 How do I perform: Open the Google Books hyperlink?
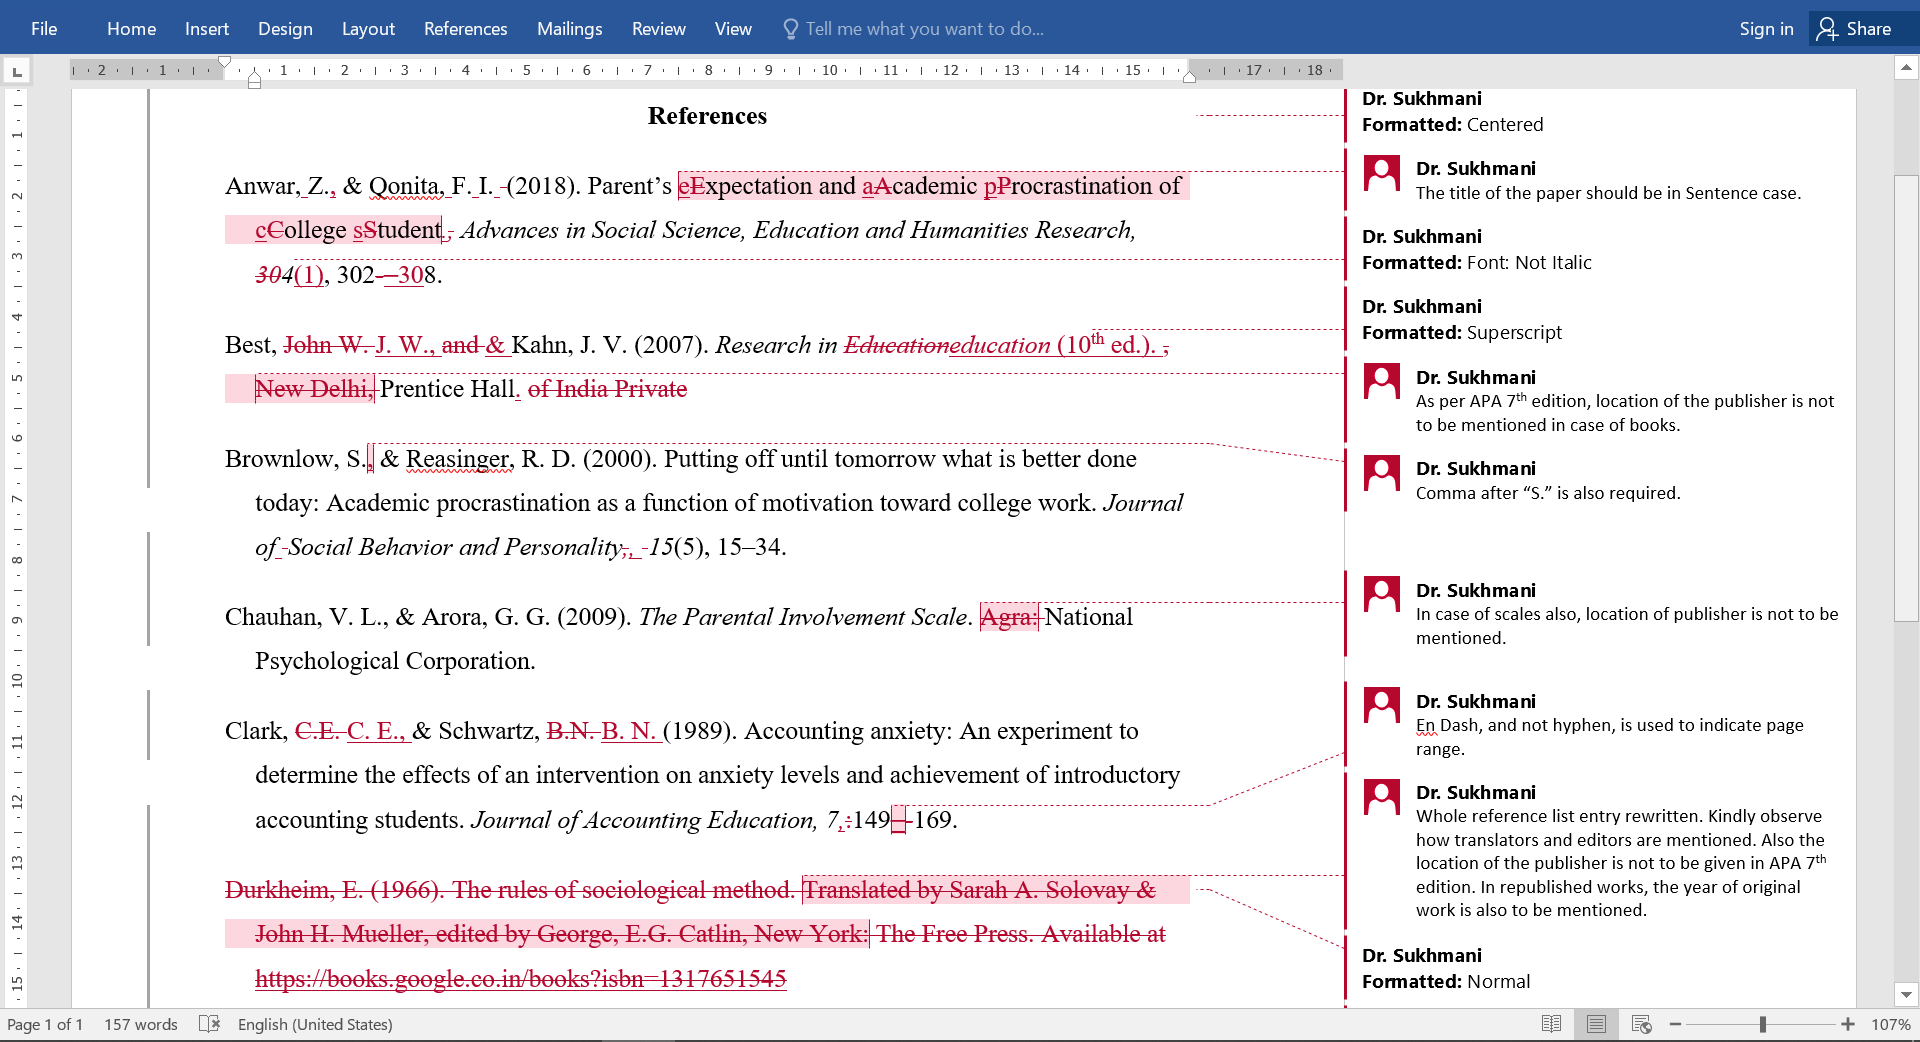click(520, 978)
